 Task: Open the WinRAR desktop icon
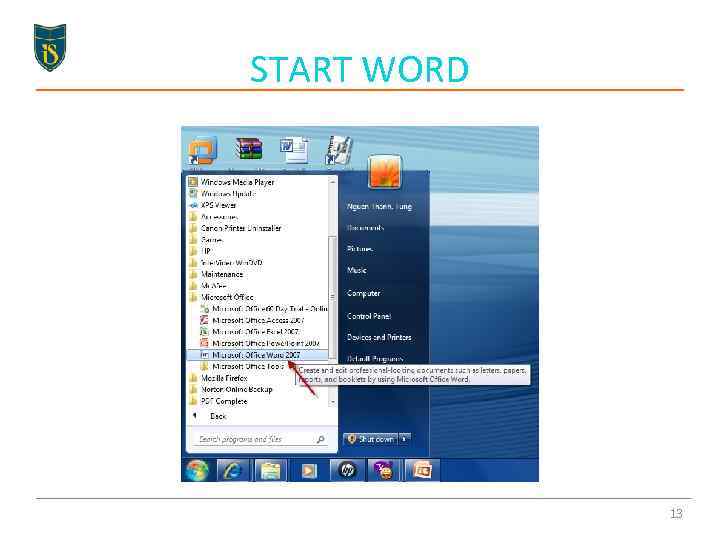[x=249, y=150]
